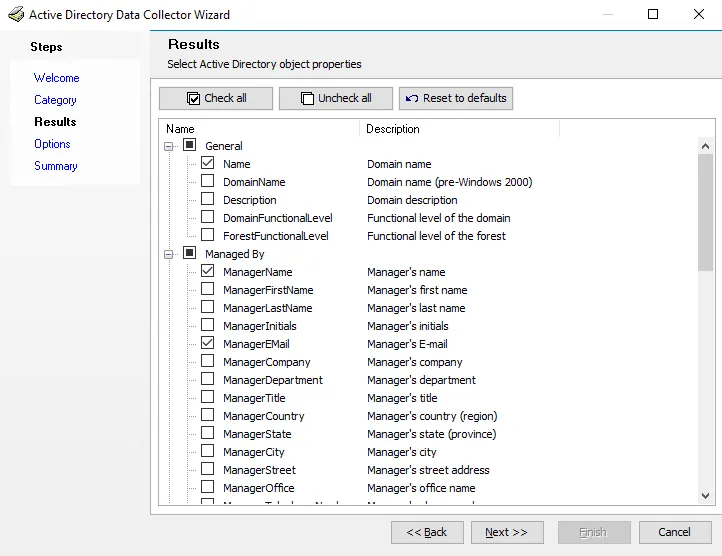722x556 pixels.
Task: Check the ManagerState checkbox
Action: 208,432
